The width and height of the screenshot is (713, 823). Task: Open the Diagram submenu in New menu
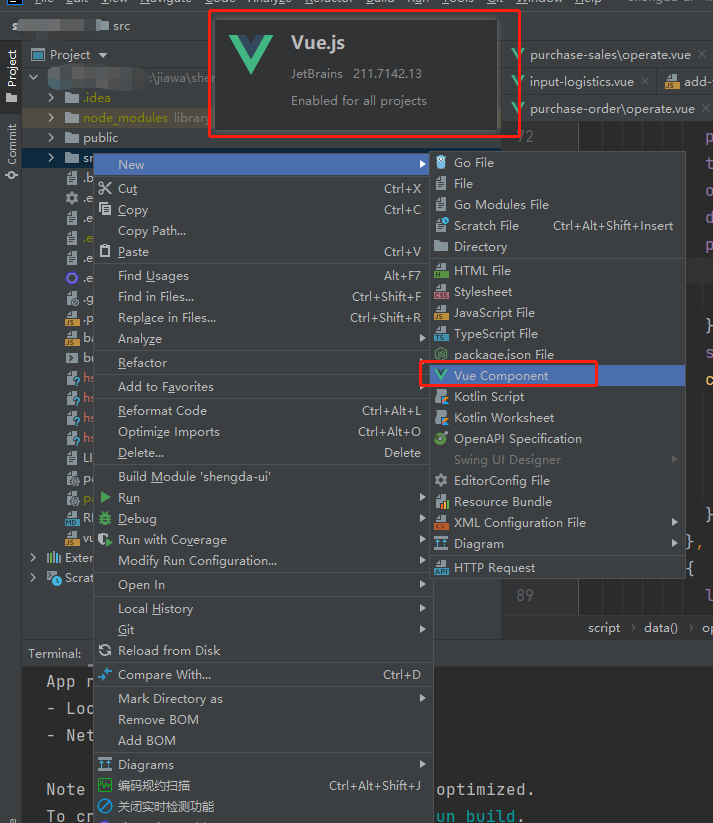[x=558, y=544]
